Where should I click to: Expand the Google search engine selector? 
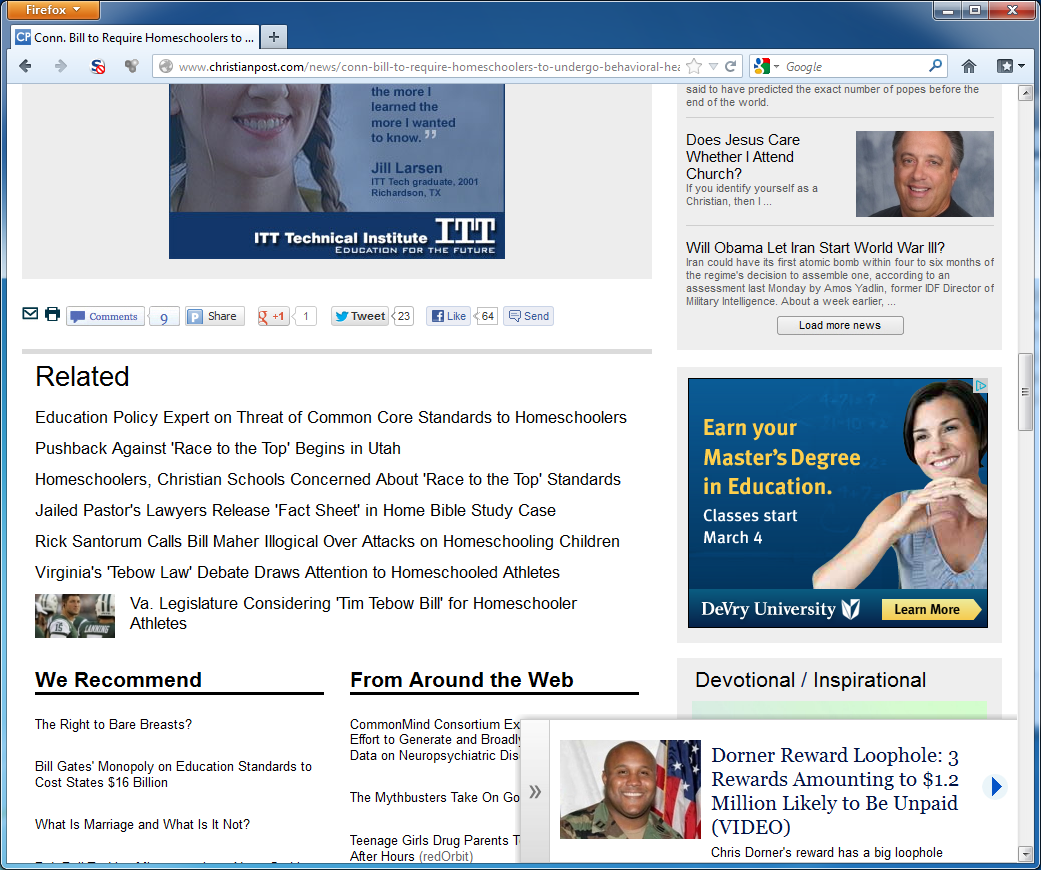coord(767,66)
